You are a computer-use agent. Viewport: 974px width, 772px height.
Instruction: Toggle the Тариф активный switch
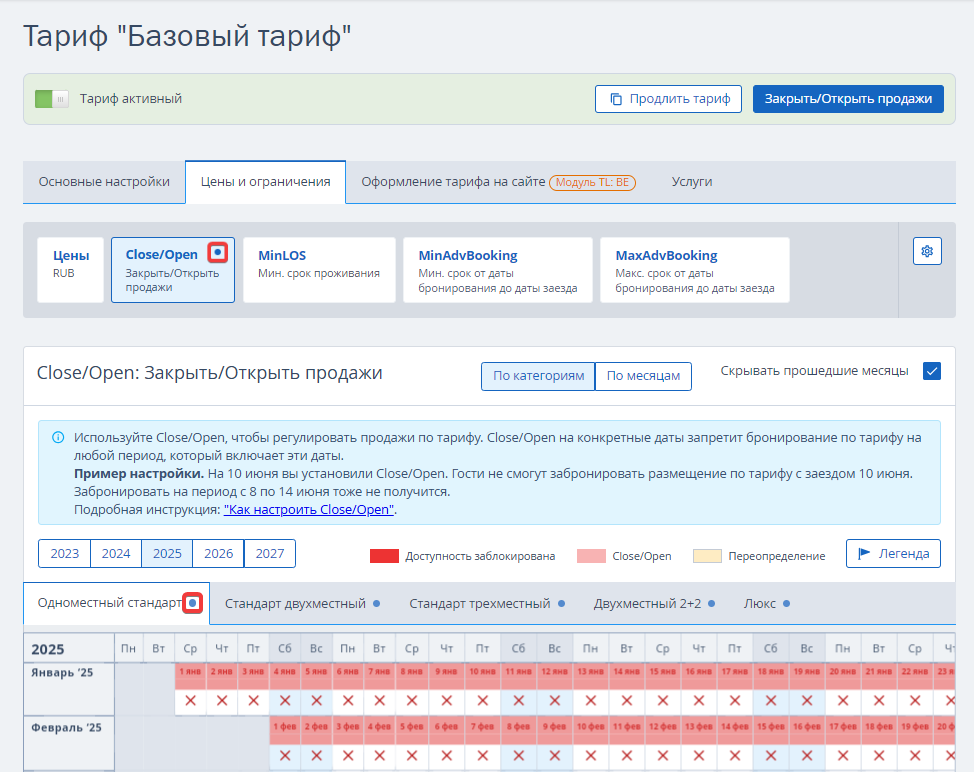coord(51,99)
